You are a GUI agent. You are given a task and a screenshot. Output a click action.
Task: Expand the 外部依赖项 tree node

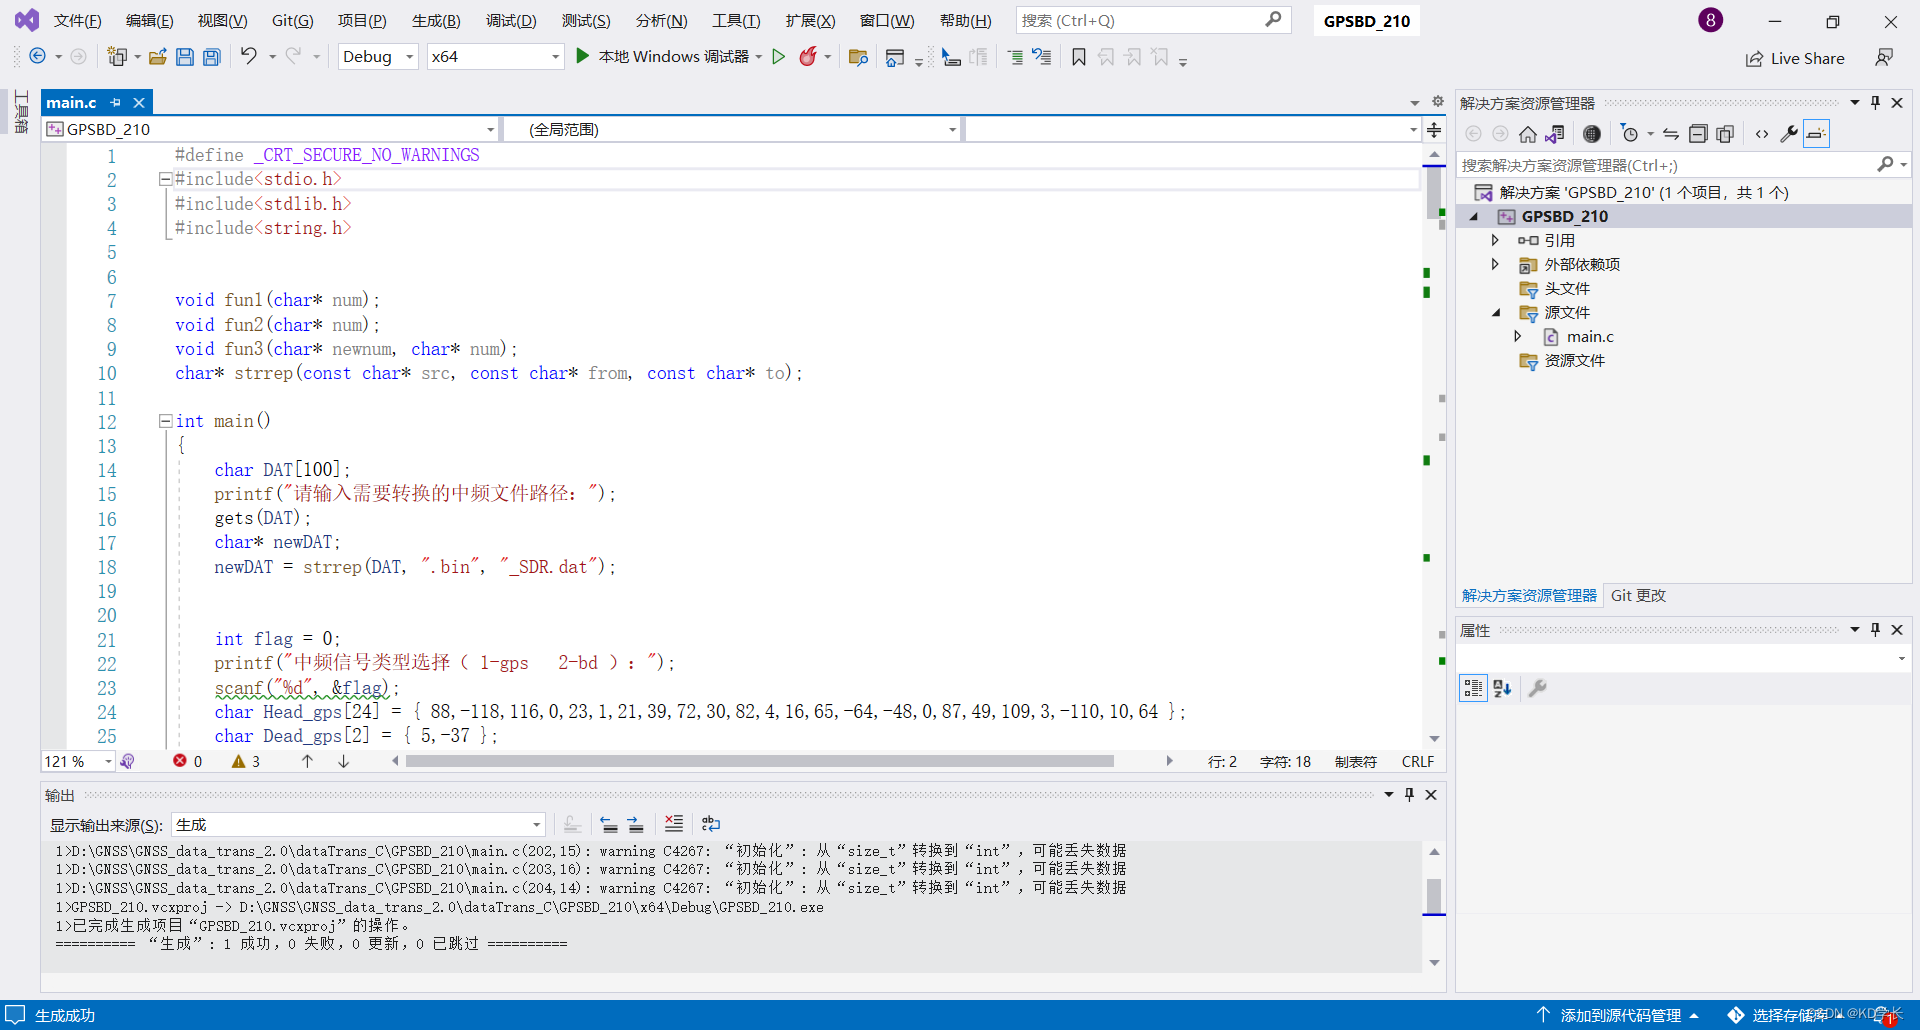1496,264
